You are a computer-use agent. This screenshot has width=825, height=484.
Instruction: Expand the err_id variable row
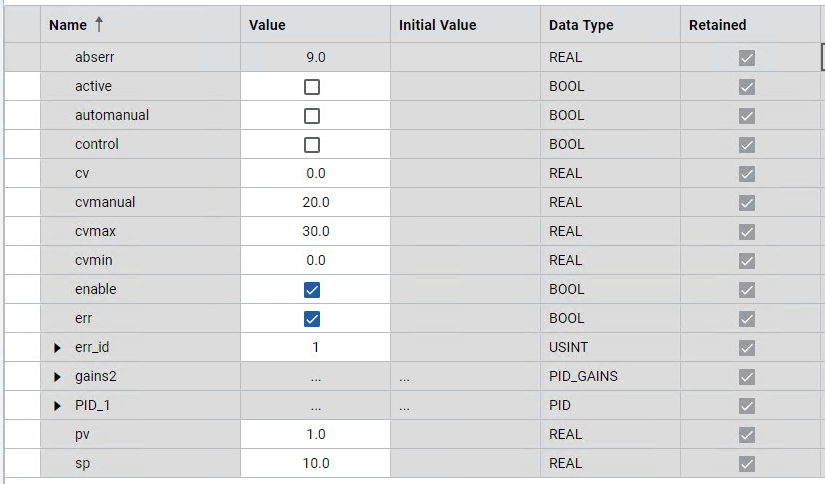(x=57, y=348)
